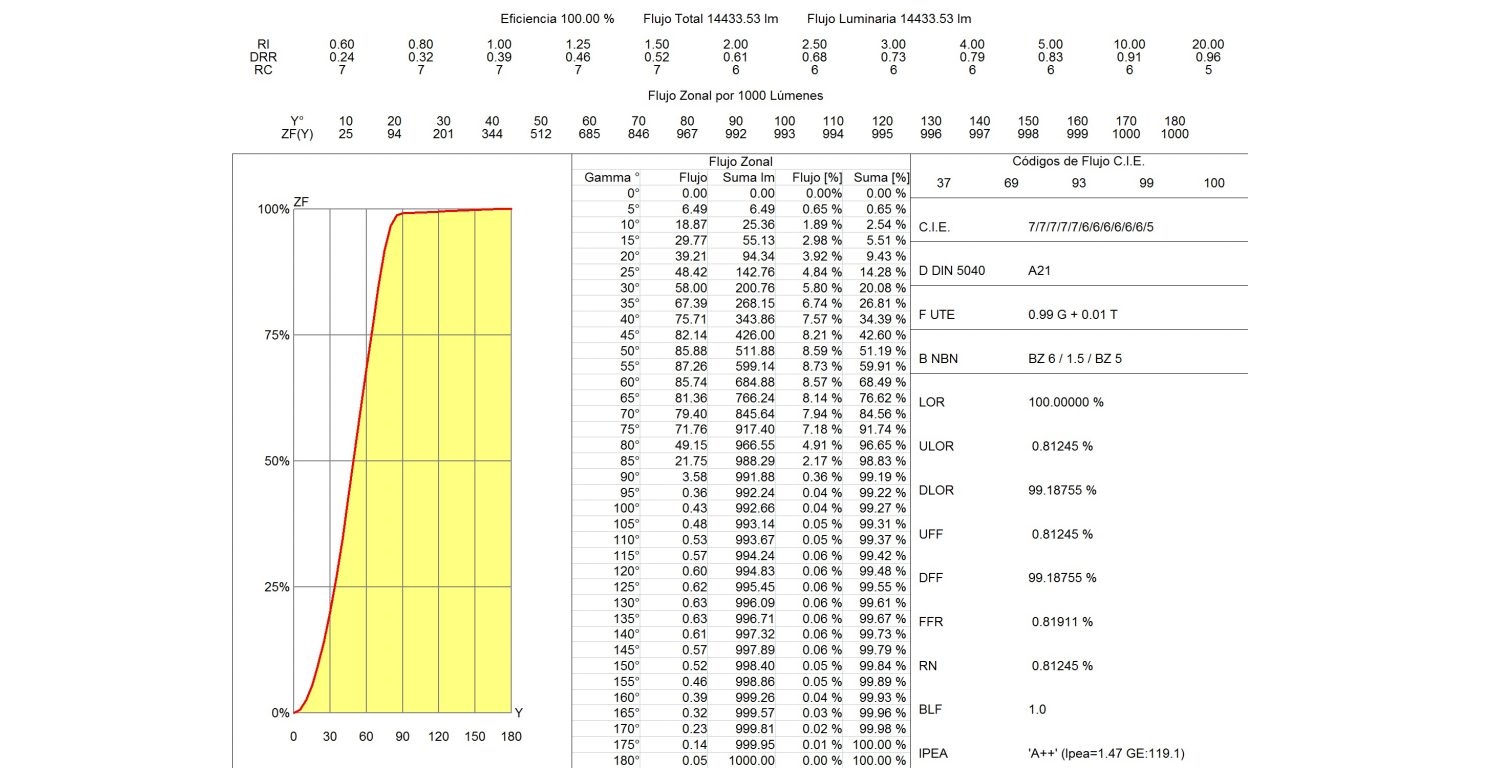Click the "Flujo Zonal por 1000 Lúmenes" heading

pyautogui.click(x=735, y=96)
